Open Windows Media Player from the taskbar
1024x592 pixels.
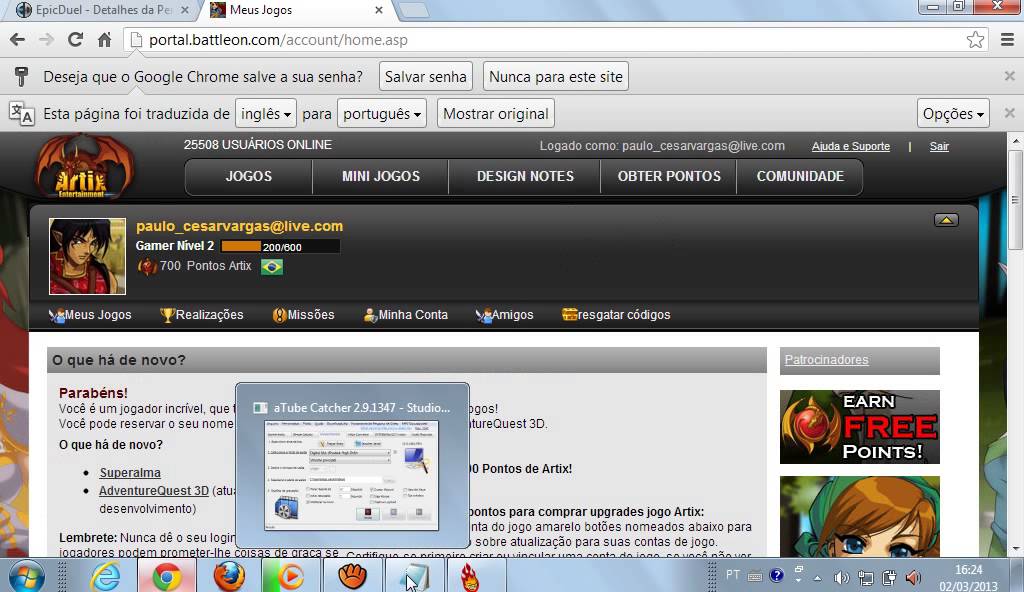click(291, 577)
